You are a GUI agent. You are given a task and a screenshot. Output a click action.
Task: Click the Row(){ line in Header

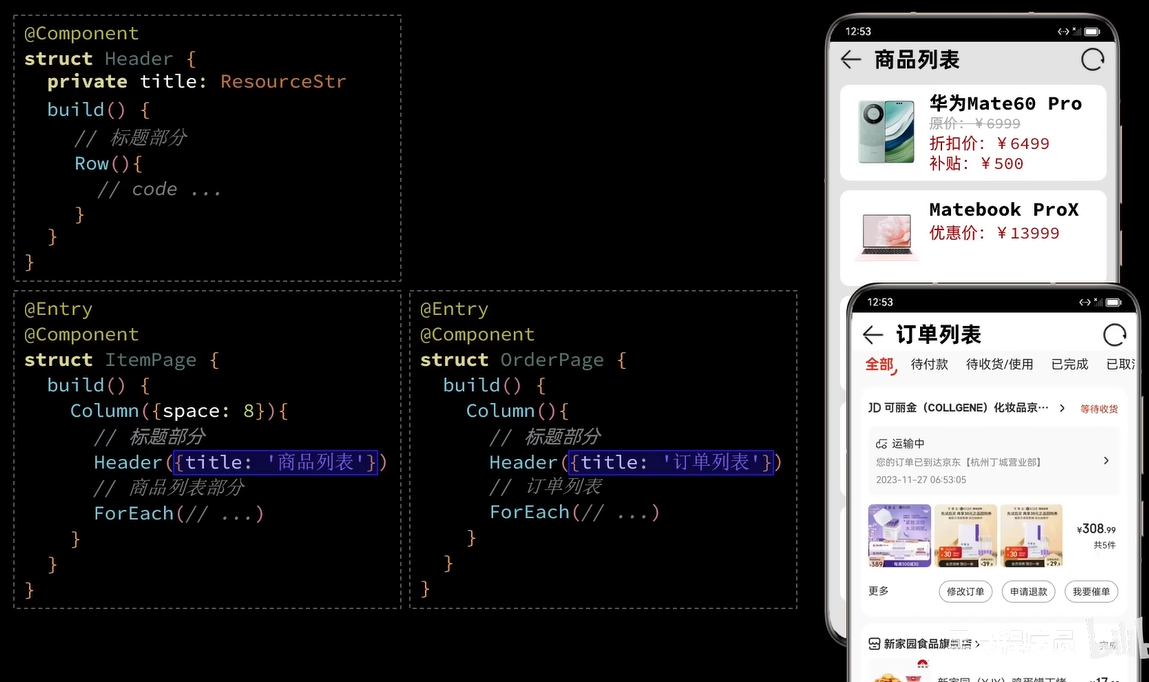click(x=108, y=163)
